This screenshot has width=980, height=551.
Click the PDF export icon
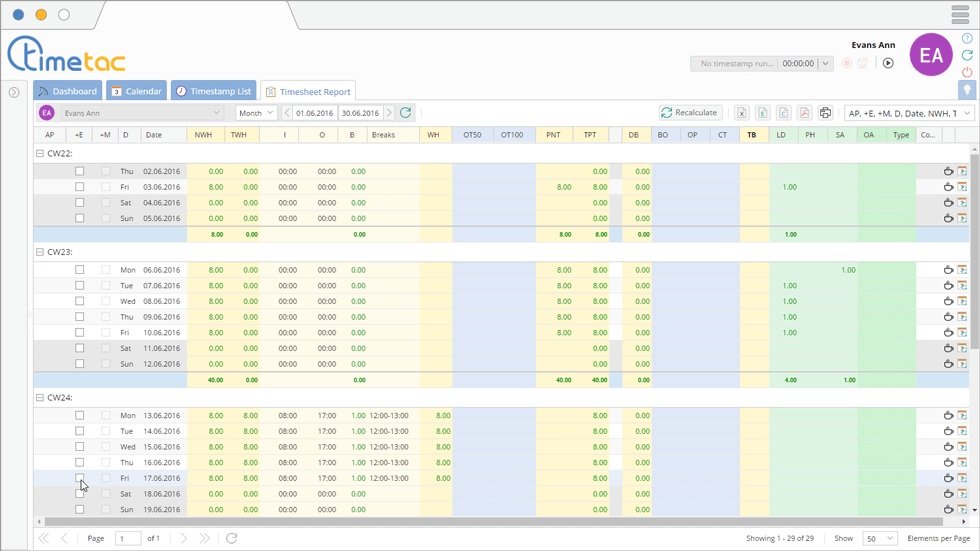[x=804, y=113]
